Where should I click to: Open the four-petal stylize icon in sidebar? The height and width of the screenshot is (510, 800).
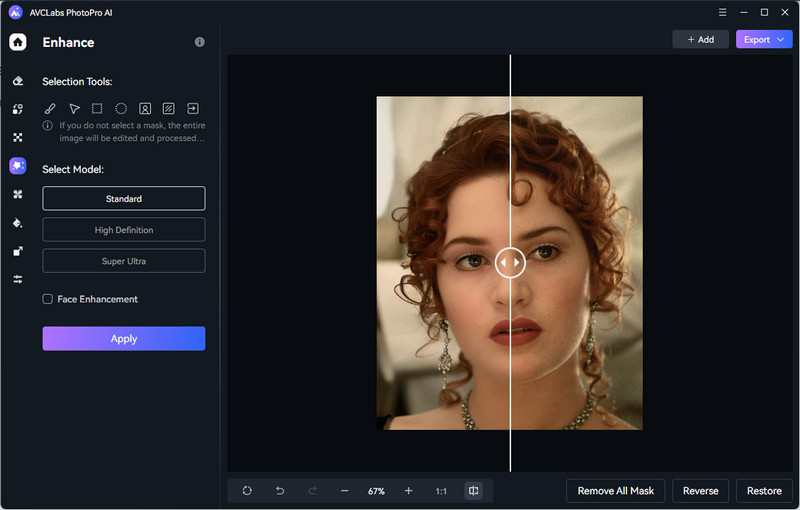tap(18, 194)
